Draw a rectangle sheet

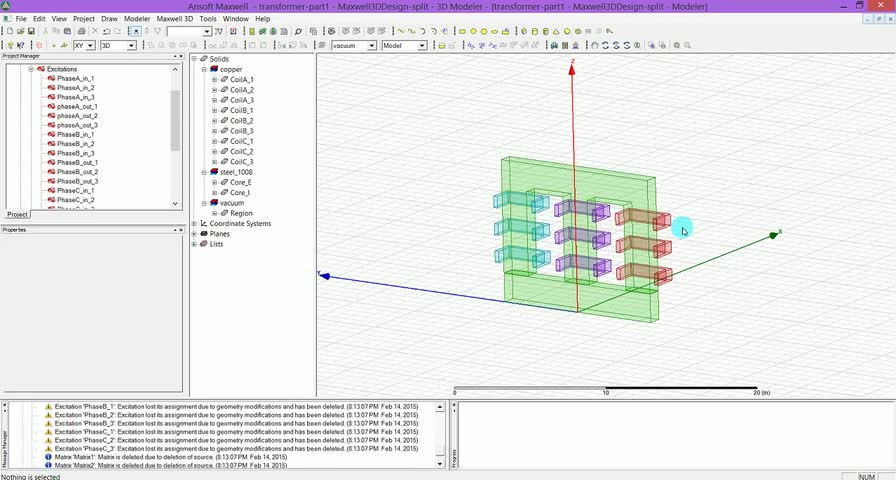pos(462,31)
